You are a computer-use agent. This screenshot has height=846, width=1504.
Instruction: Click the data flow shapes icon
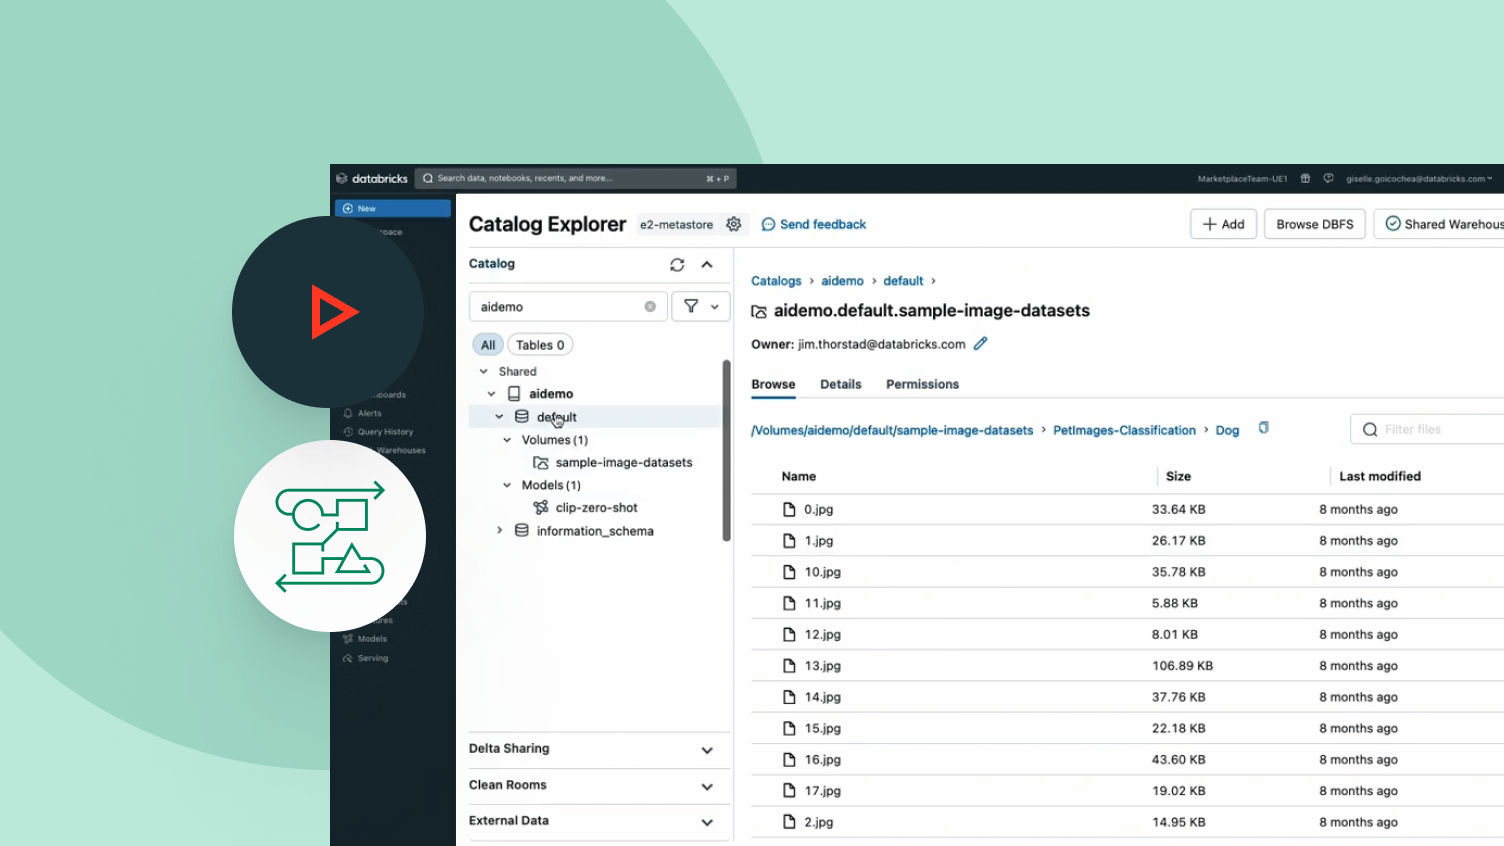330,536
